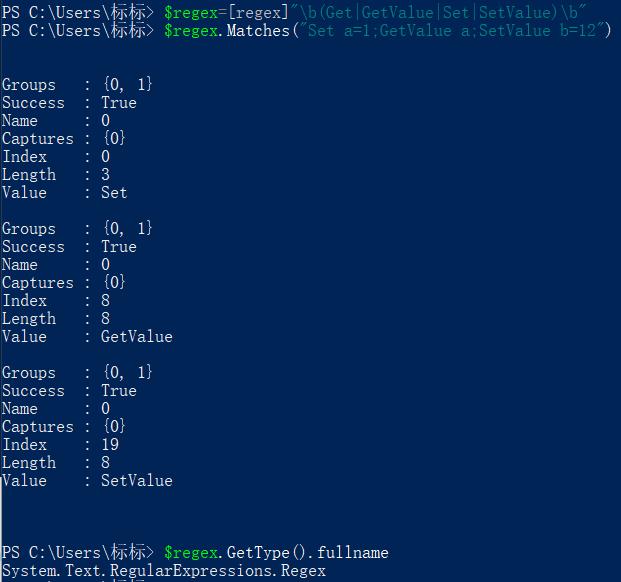Screen dimensions: 621x582
Task: Click the Length 3 value
Action: (105, 175)
